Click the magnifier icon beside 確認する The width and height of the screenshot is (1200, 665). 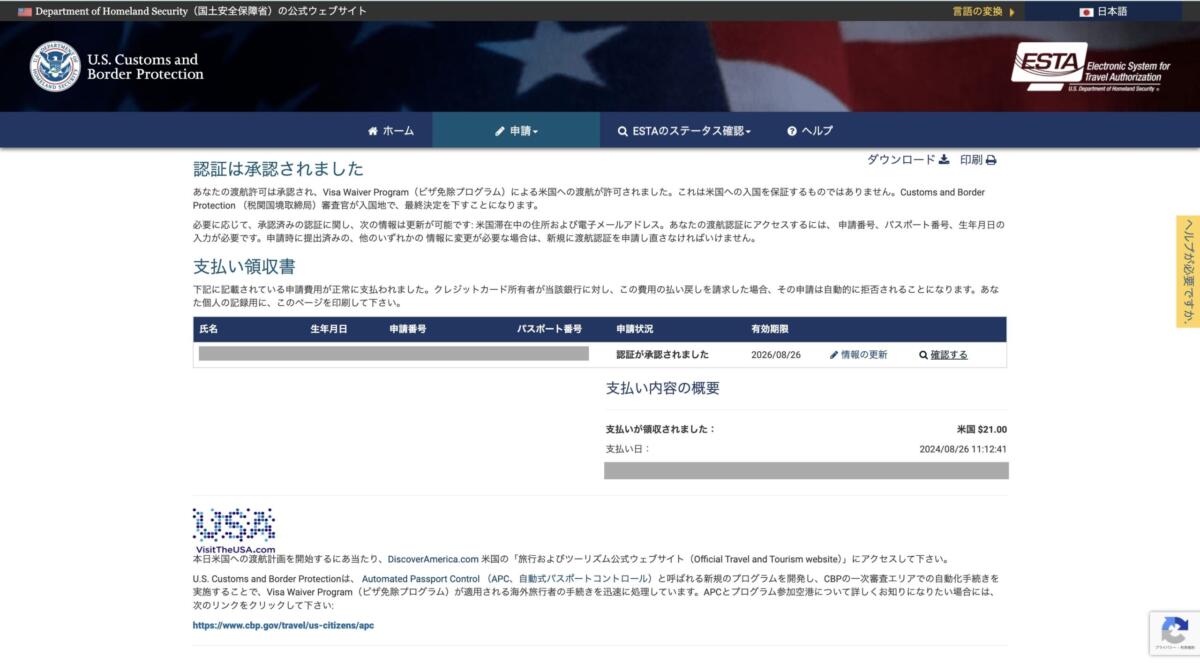(x=923, y=355)
